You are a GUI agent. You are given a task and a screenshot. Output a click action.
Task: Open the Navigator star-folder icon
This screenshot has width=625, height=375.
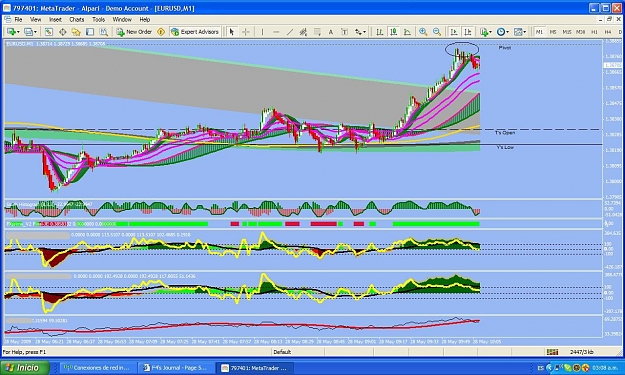76,32
